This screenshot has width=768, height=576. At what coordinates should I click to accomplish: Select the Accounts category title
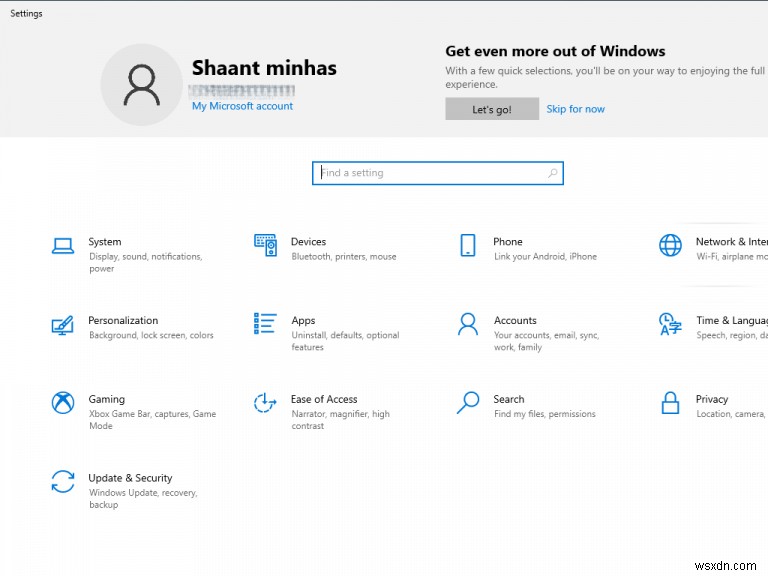515,320
